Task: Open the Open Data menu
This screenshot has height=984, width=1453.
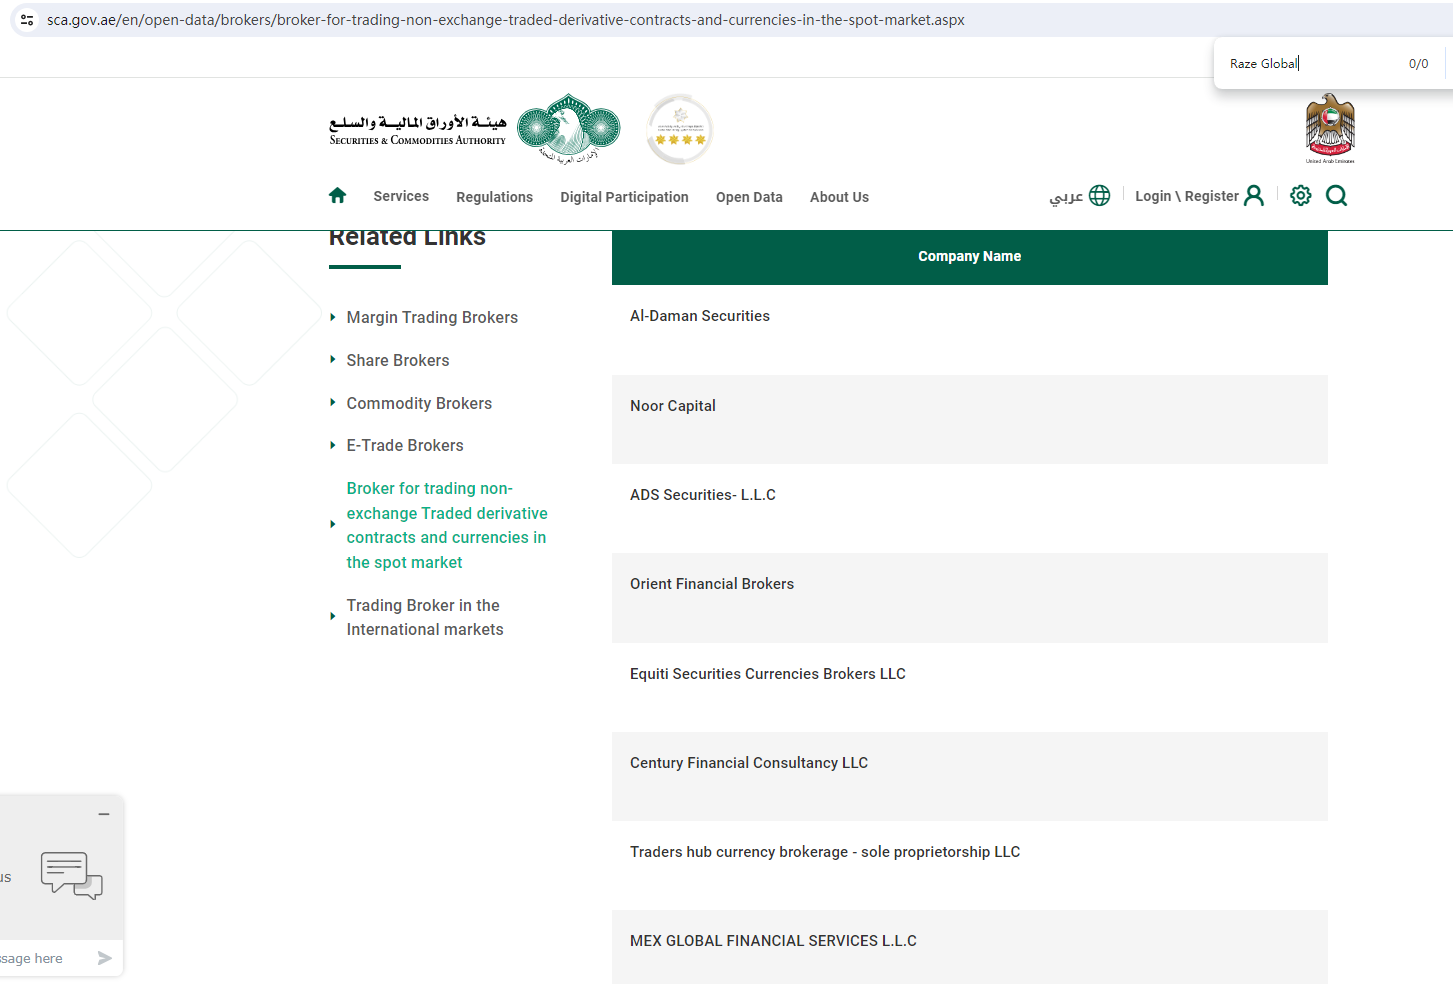Action: 749,197
